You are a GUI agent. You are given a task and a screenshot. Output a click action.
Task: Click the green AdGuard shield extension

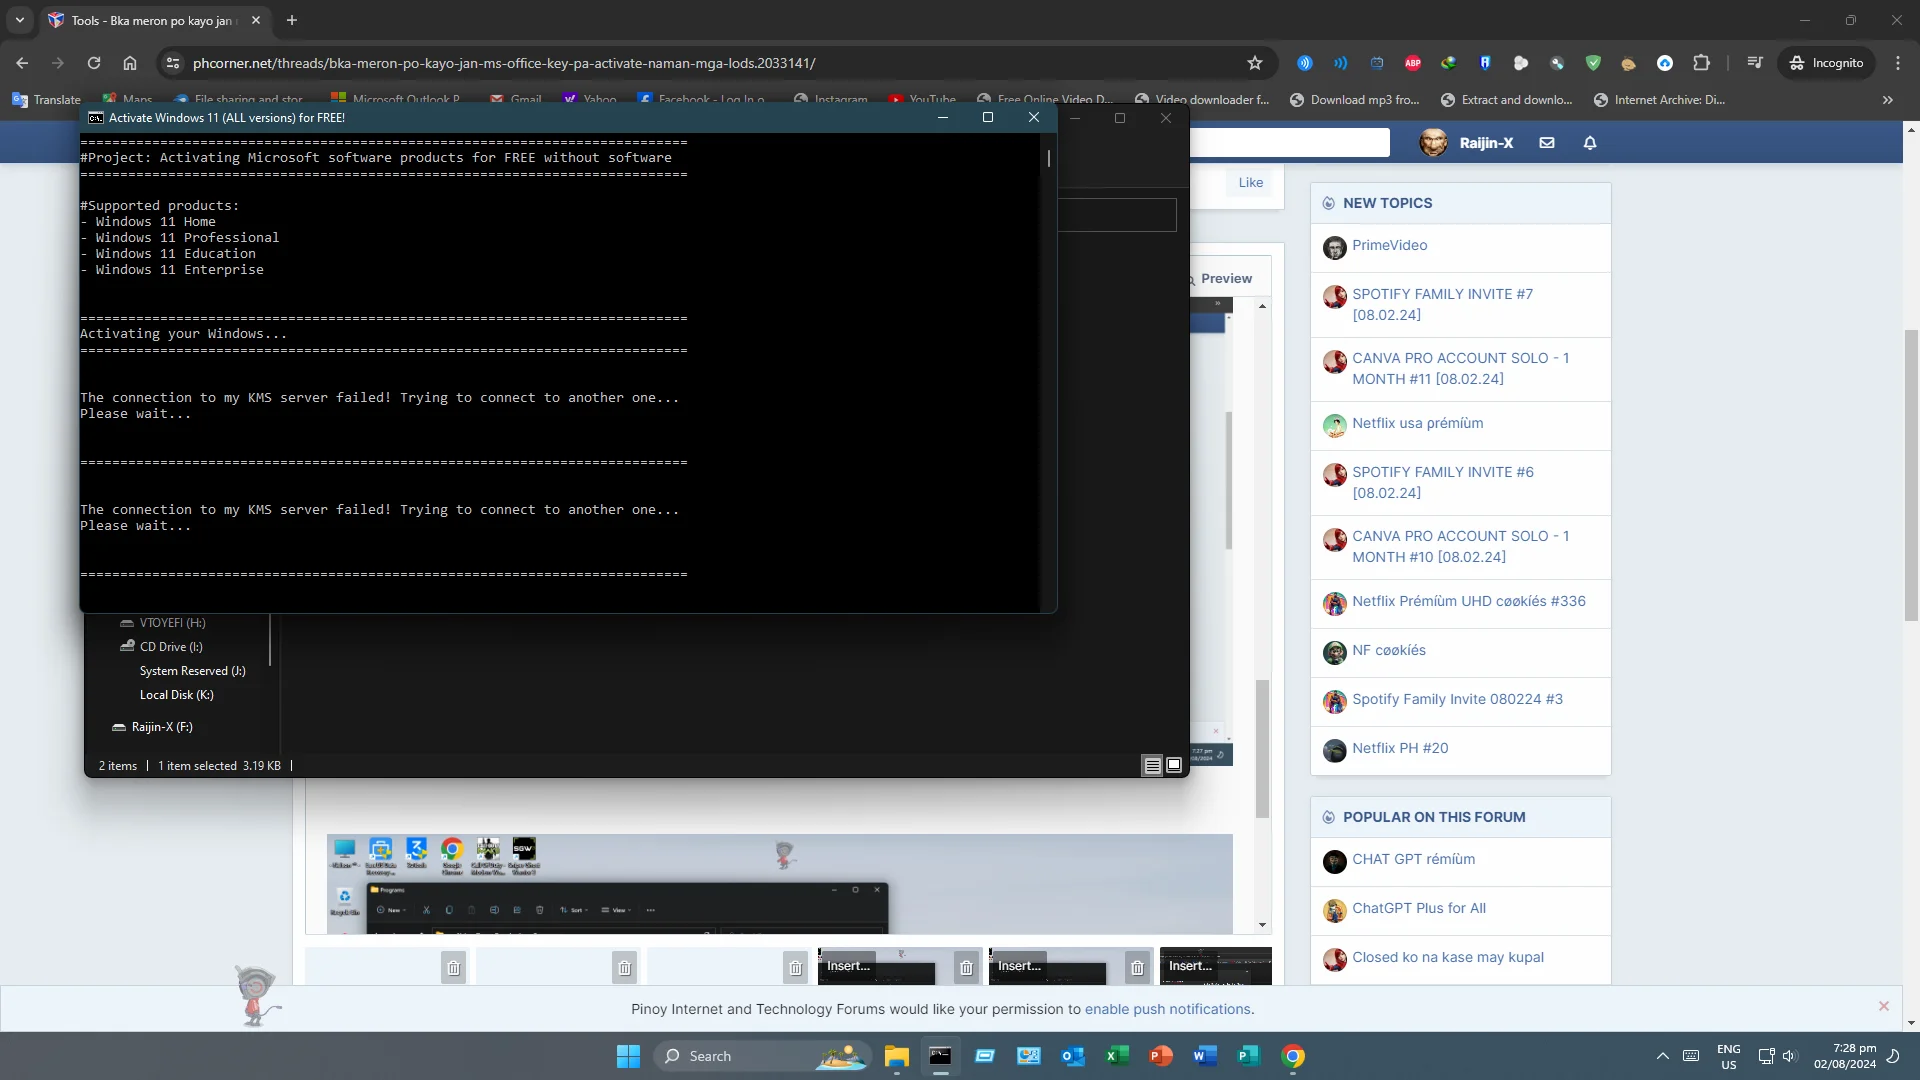pyautogui.click(x=1593, y=63)
